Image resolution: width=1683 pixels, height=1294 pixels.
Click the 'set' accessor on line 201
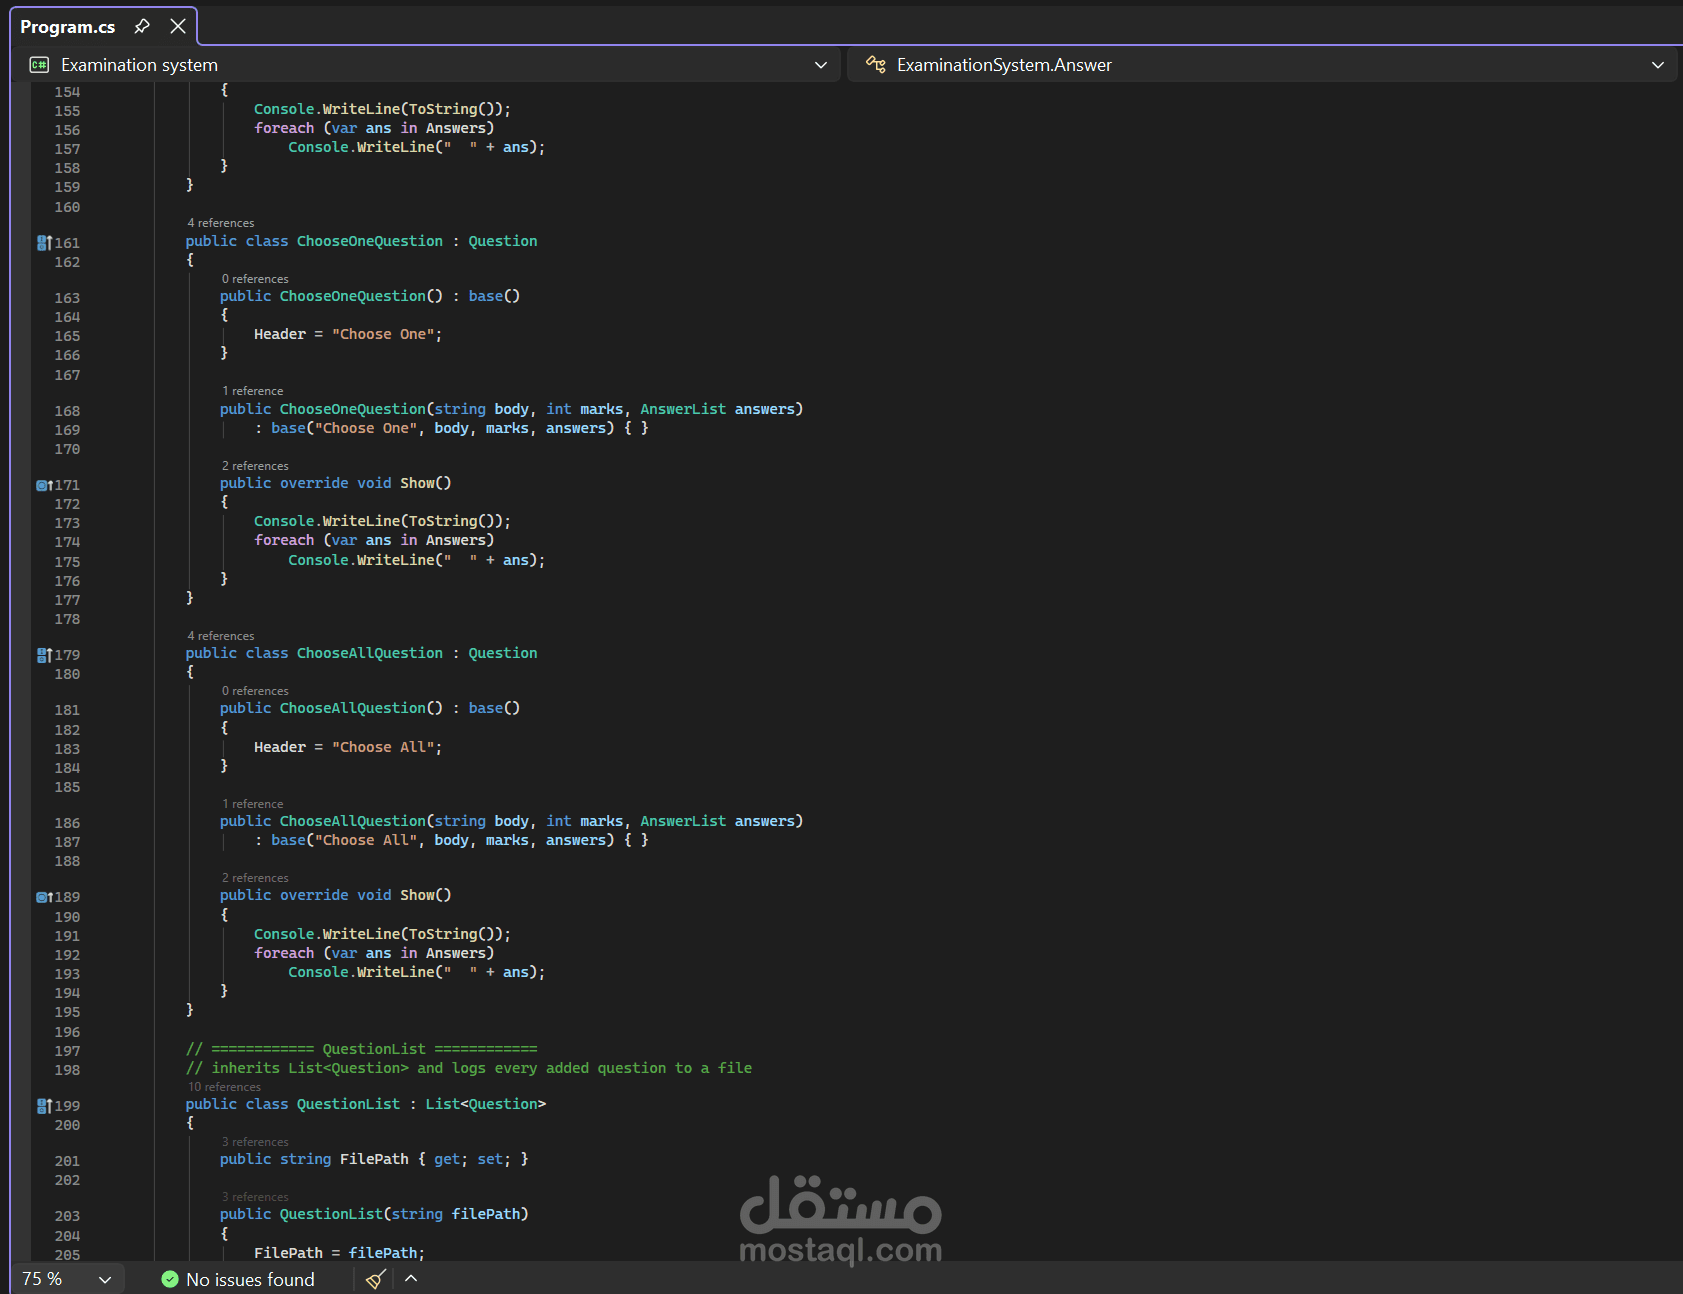[490, 1159]
